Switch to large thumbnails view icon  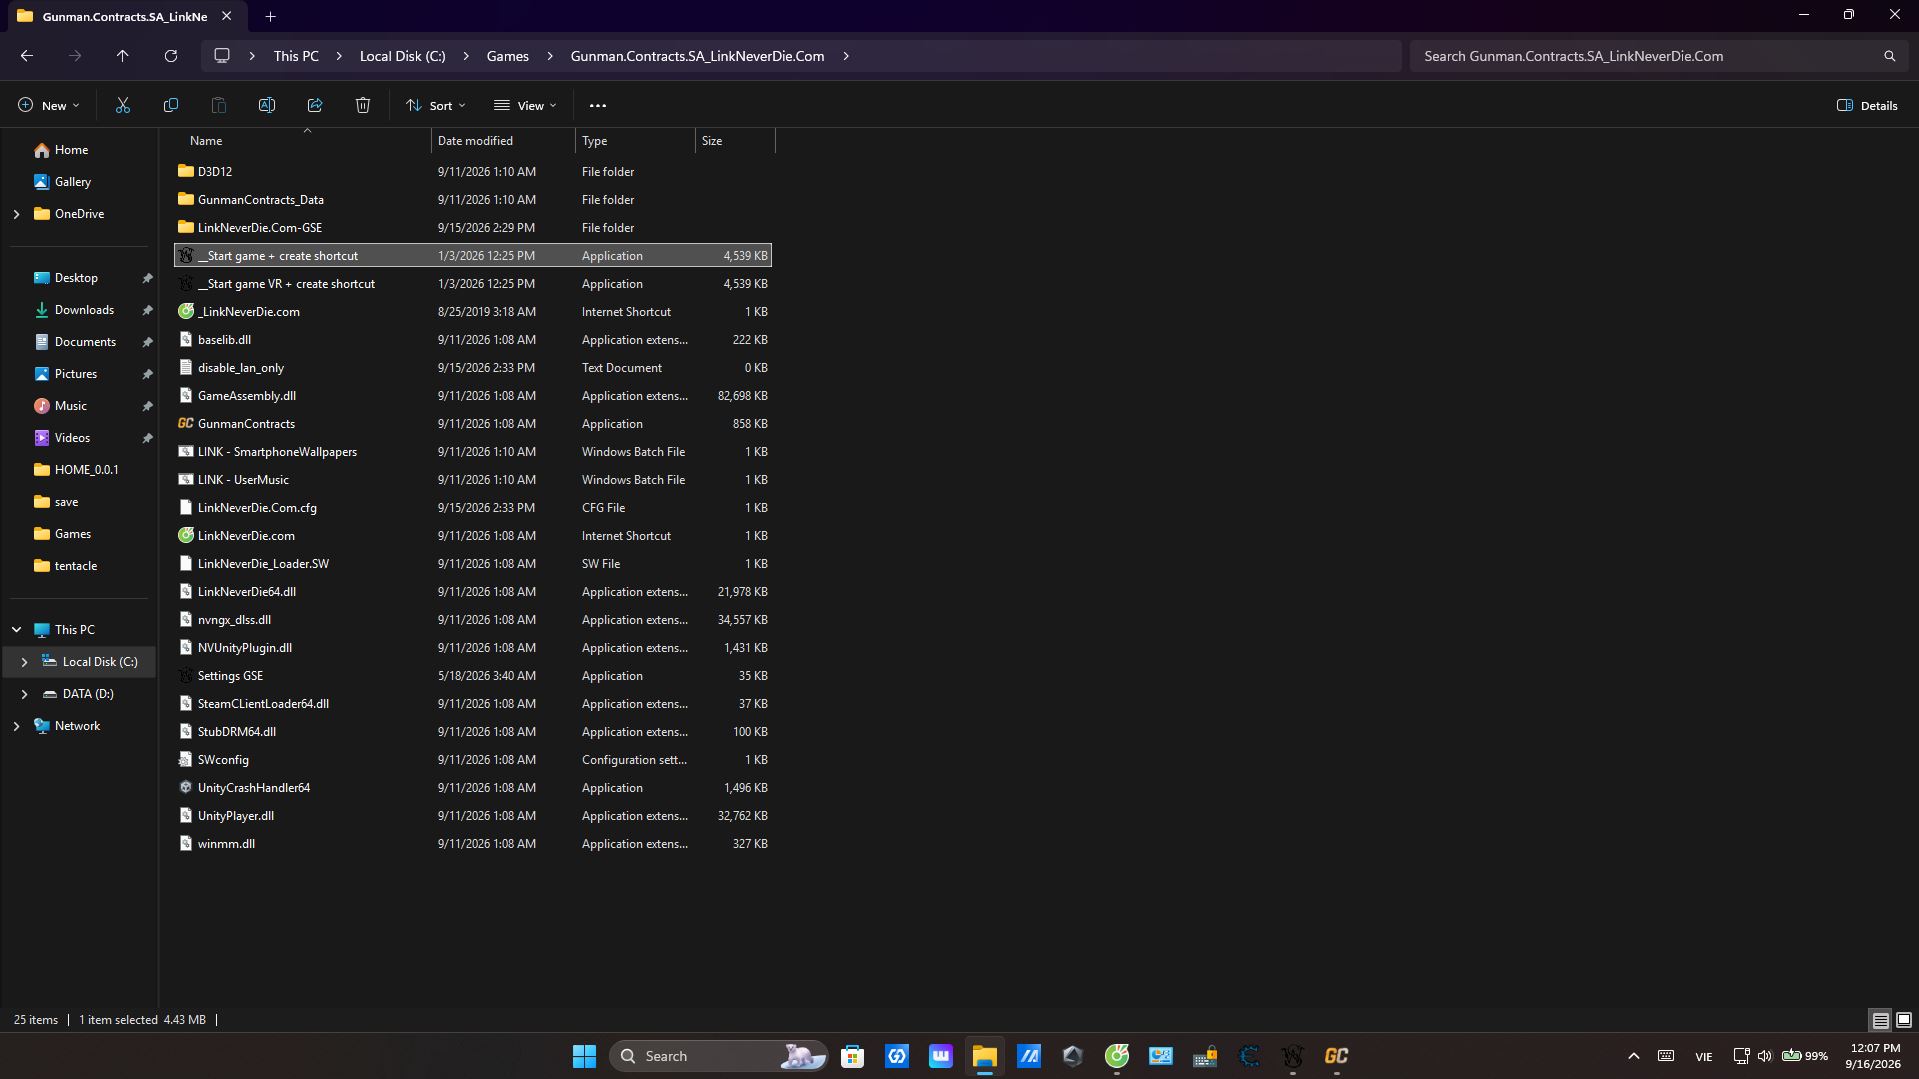coord(1903,1020)
